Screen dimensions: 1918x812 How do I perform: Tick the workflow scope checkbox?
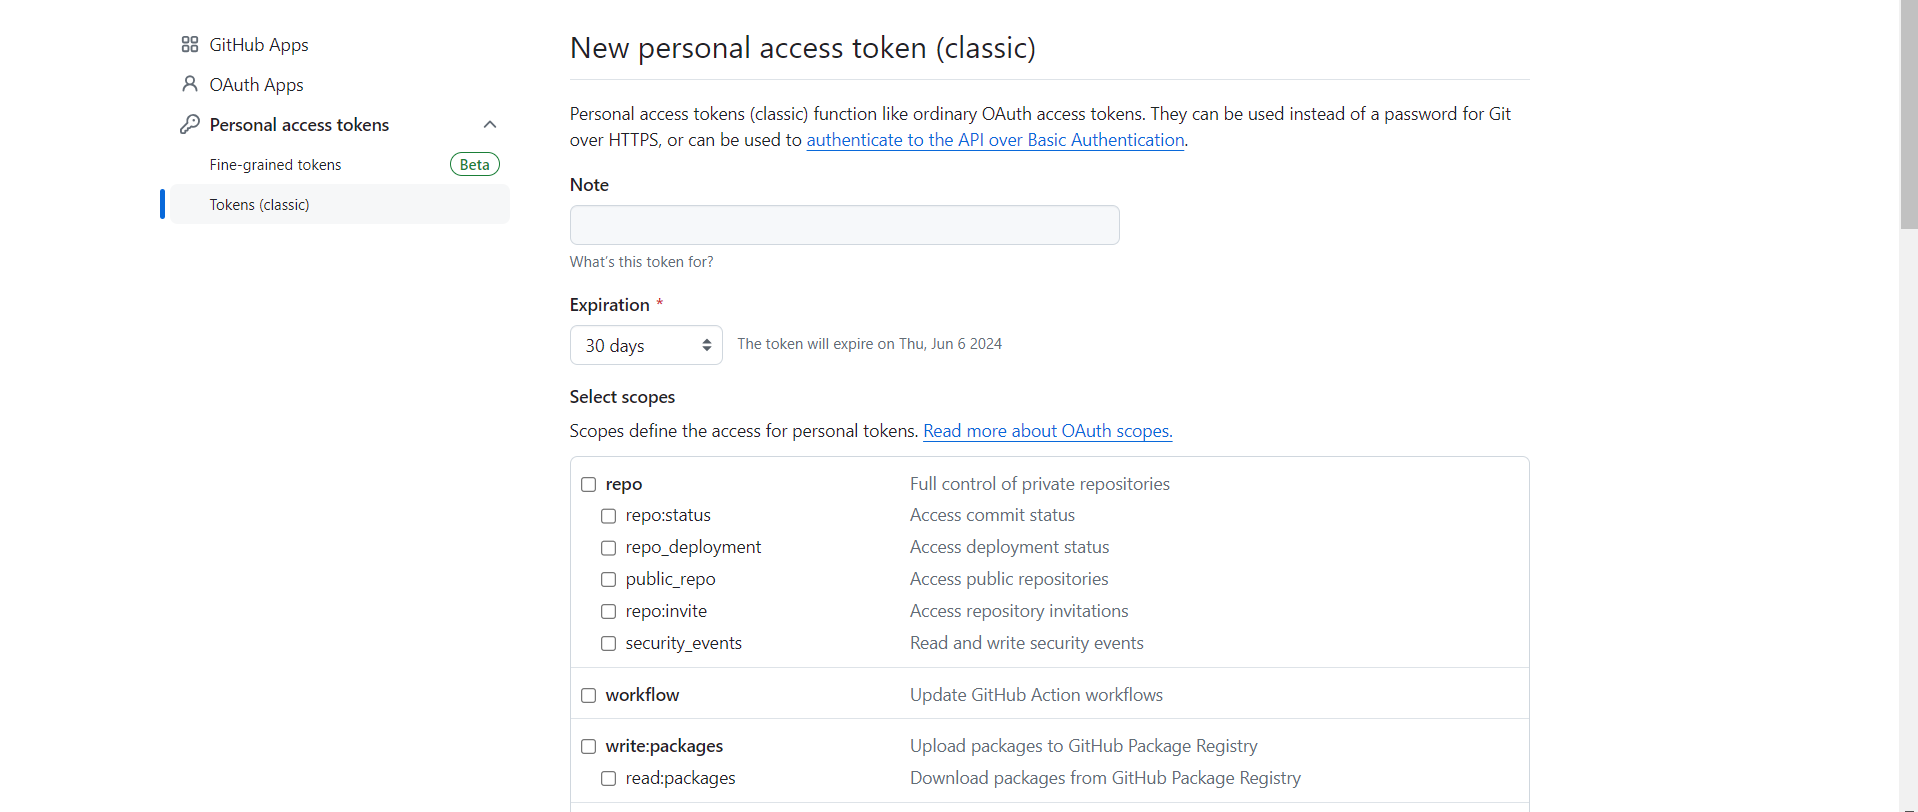point(589,696)
